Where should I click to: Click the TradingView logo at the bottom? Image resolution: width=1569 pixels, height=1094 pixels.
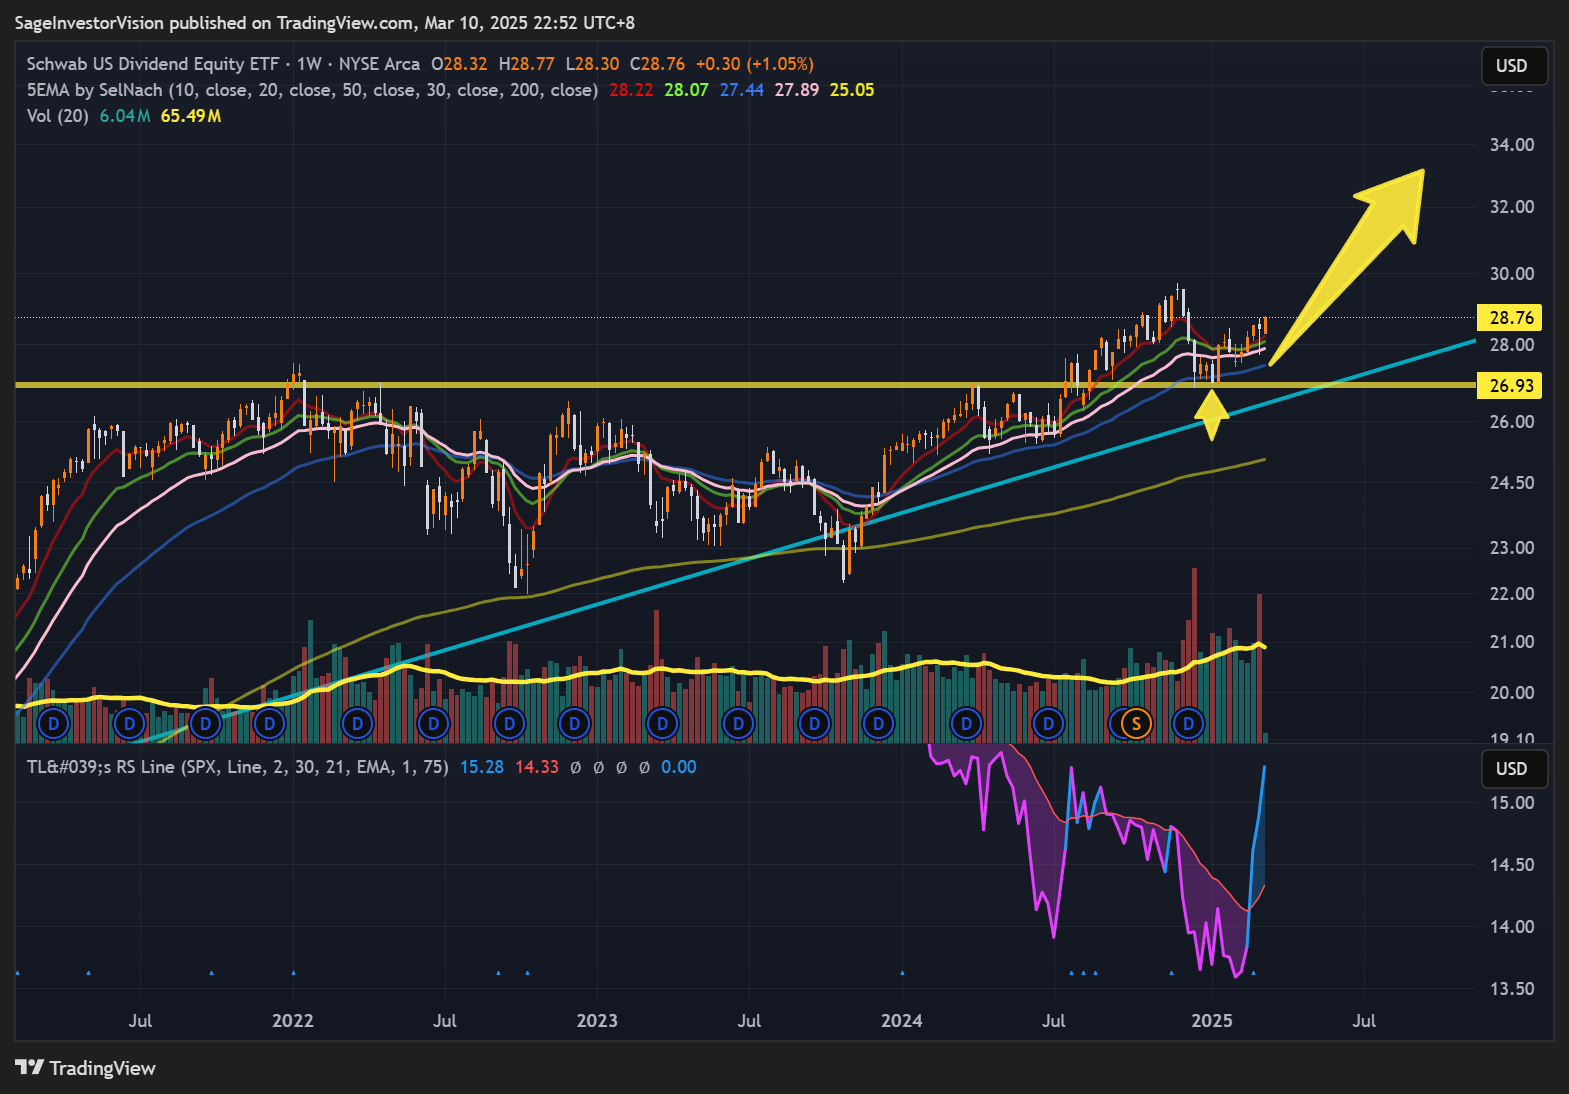pyautogui.click(x=86, y=1068)
